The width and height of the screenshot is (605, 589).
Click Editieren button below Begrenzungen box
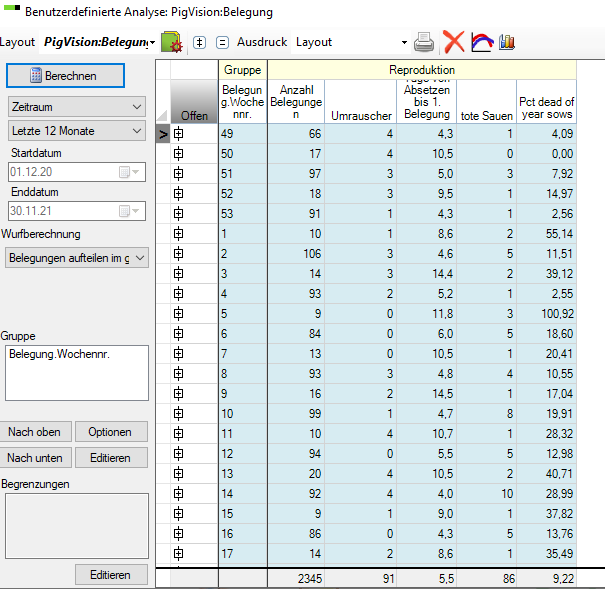point(111,575)
